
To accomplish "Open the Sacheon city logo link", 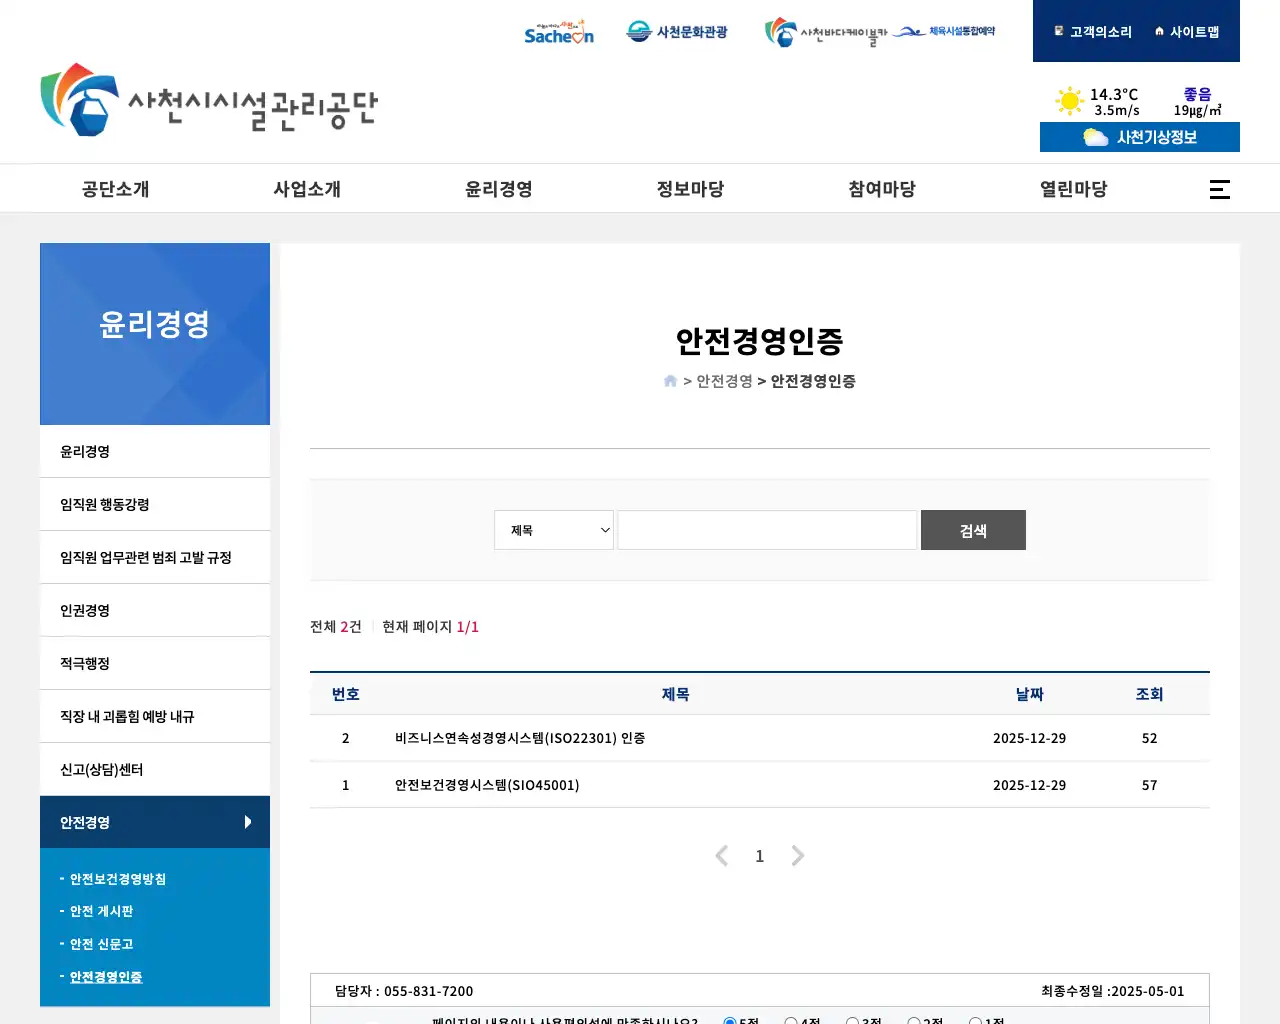I will (559, 32).
